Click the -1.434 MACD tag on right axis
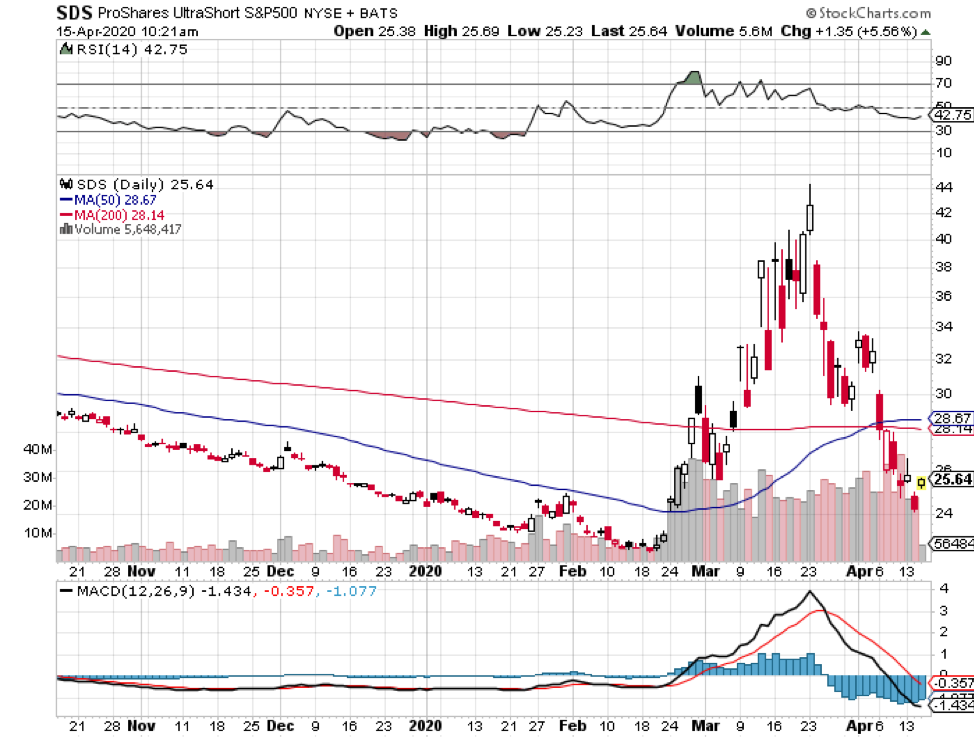The width and height of the screenshot is (974, 737). click(952, 705)
